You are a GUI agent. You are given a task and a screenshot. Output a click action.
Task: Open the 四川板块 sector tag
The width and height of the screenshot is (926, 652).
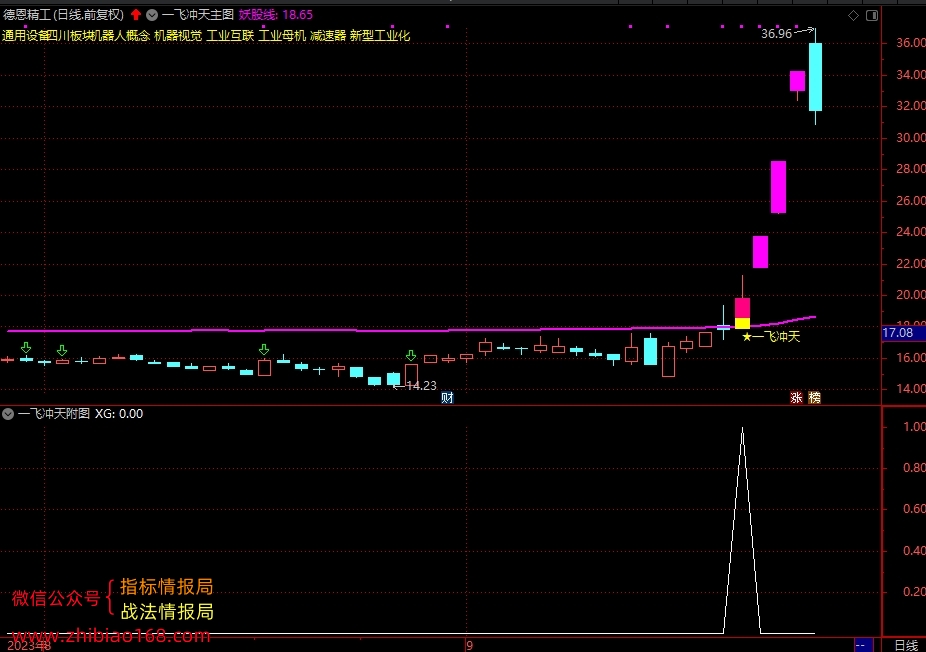click(71, 35)
